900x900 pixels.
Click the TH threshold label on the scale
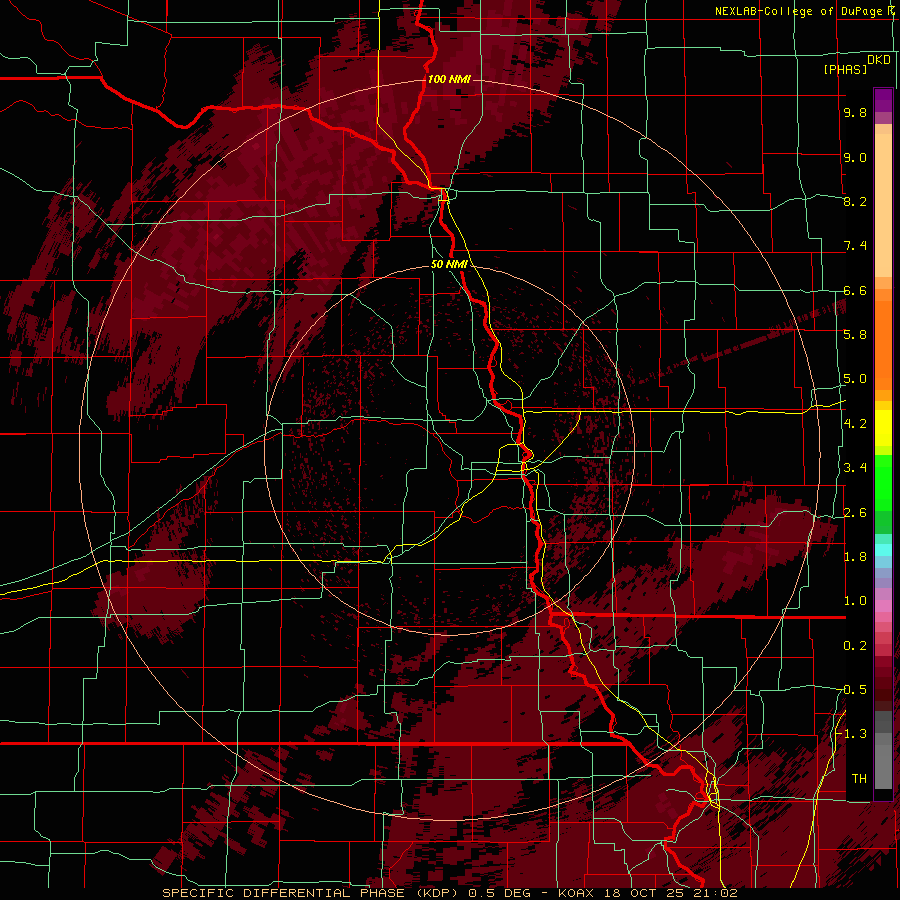[x=859, y=778]
